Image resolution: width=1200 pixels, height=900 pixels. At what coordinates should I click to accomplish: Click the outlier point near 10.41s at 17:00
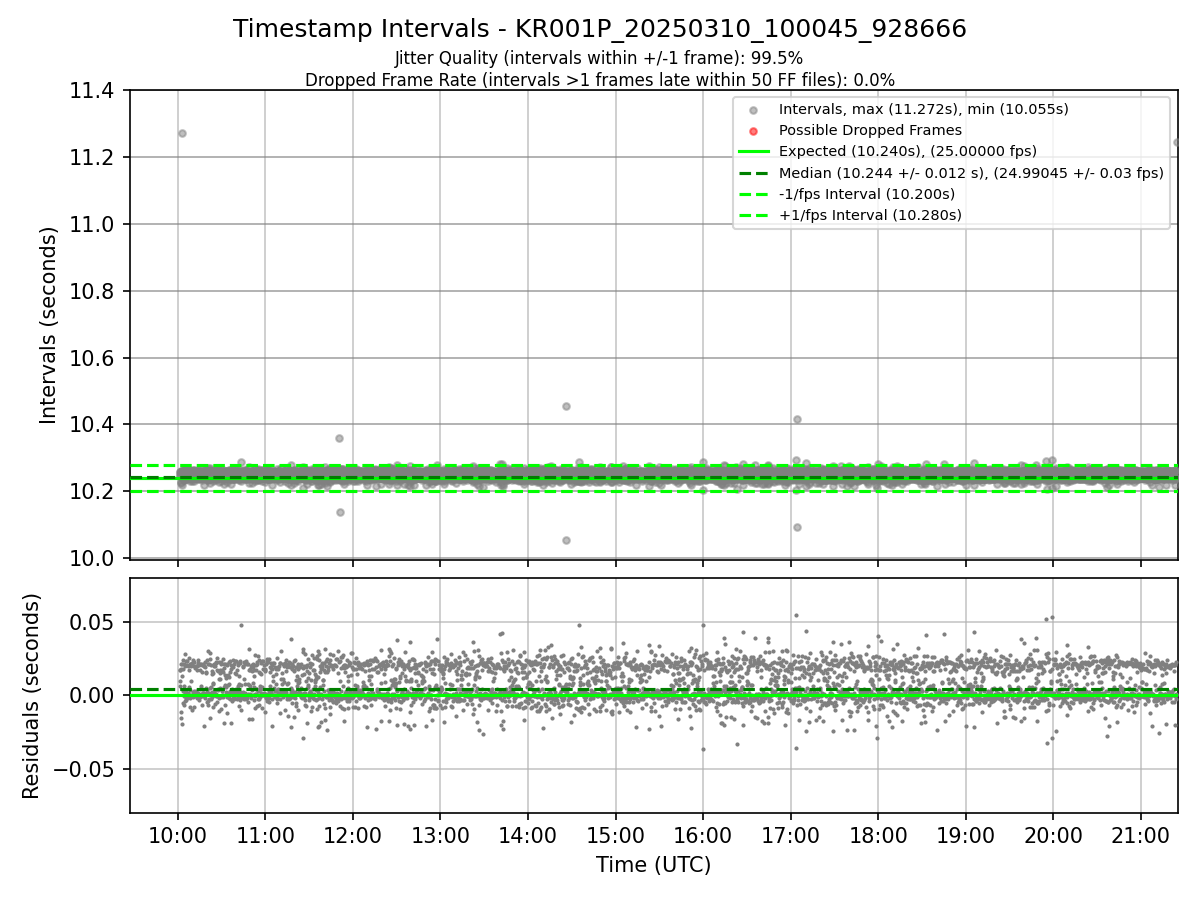coord(797,419)
